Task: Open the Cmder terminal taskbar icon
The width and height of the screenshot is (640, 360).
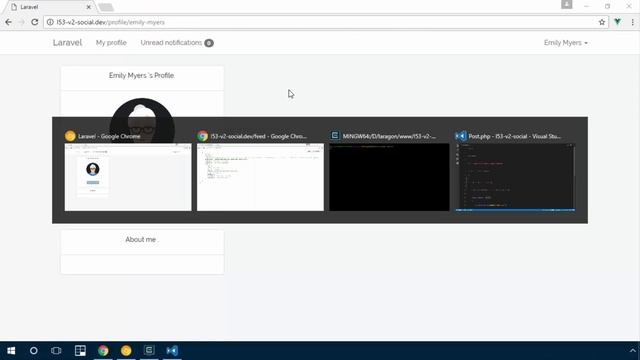Action: pyautogui.click(x=149, y=351)
